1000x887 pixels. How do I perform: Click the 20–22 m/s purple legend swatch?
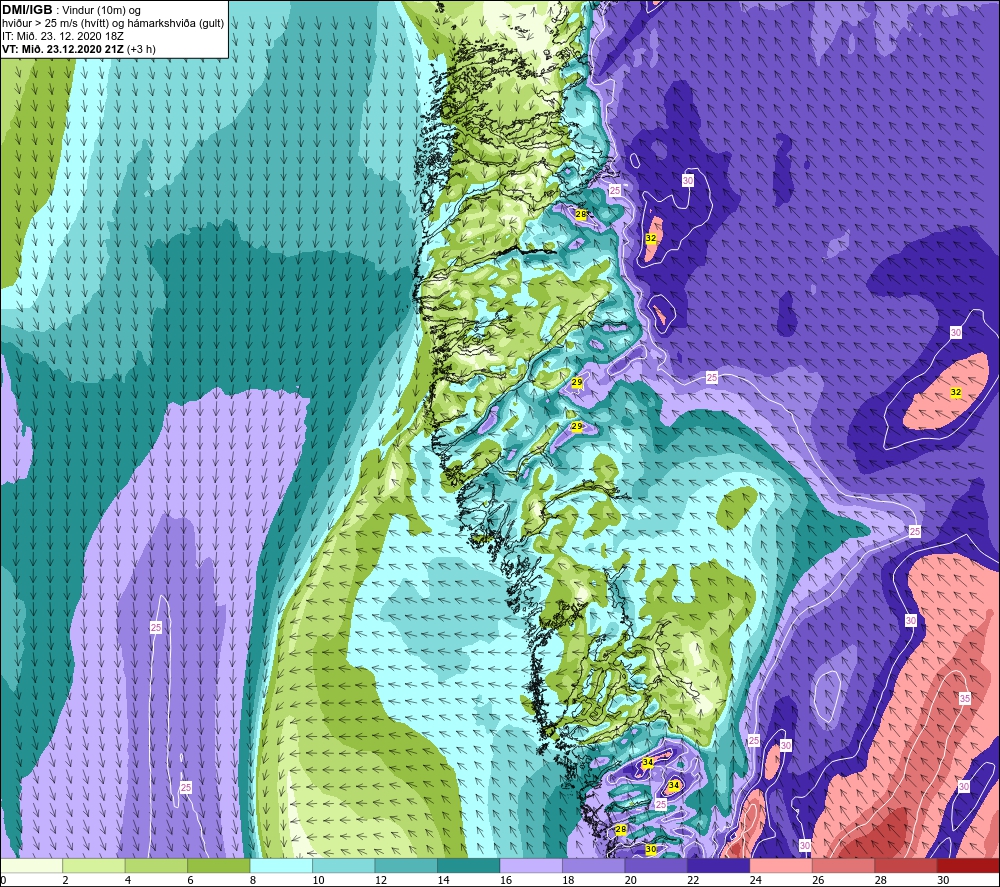tap(656, 865)
